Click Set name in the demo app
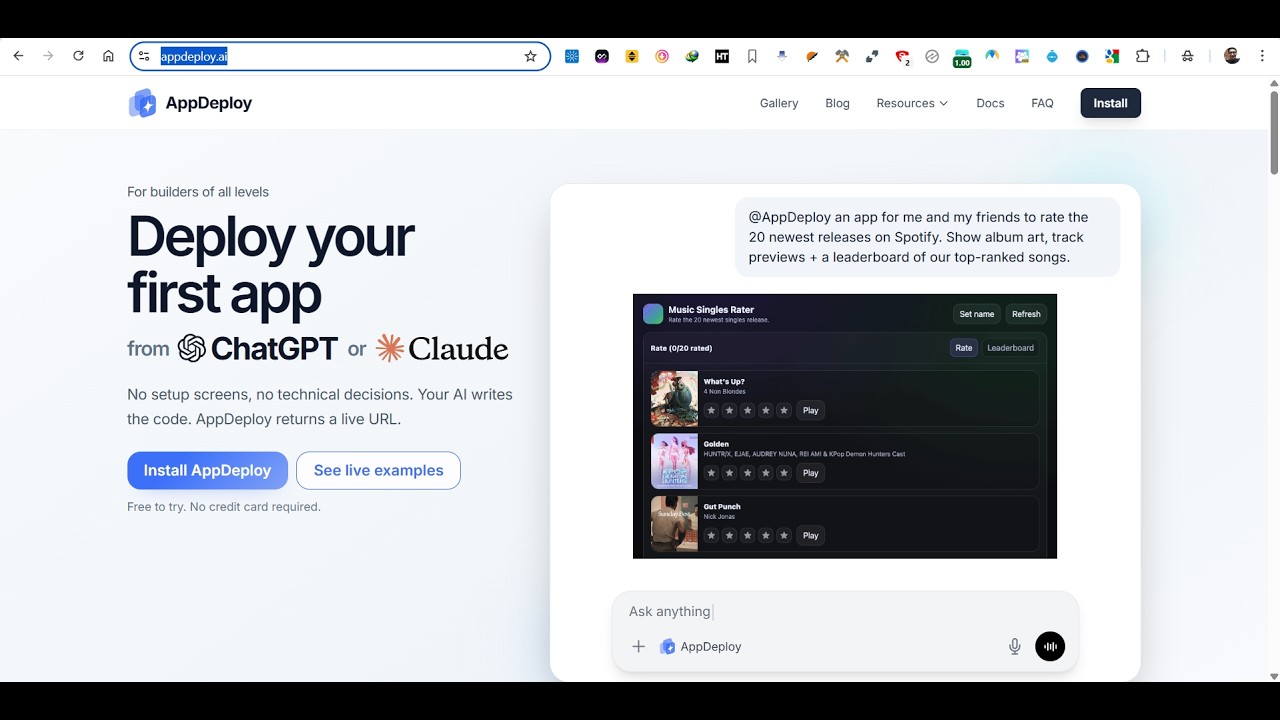 (977, 314)
